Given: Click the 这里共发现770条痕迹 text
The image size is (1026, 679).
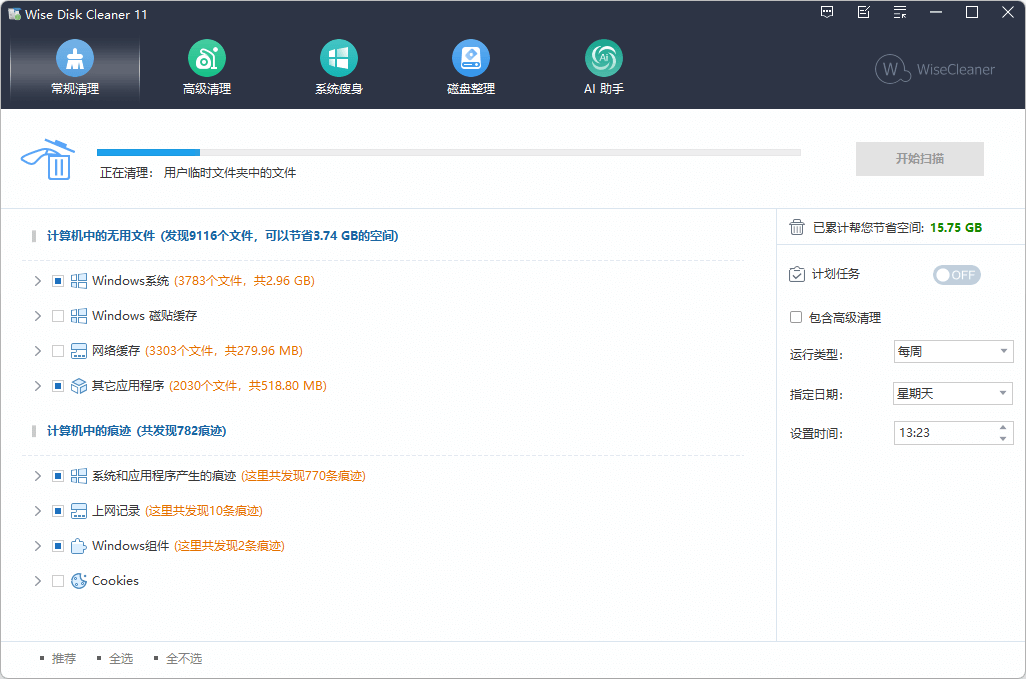Looking at the screenshot, I should pos(303,476).
